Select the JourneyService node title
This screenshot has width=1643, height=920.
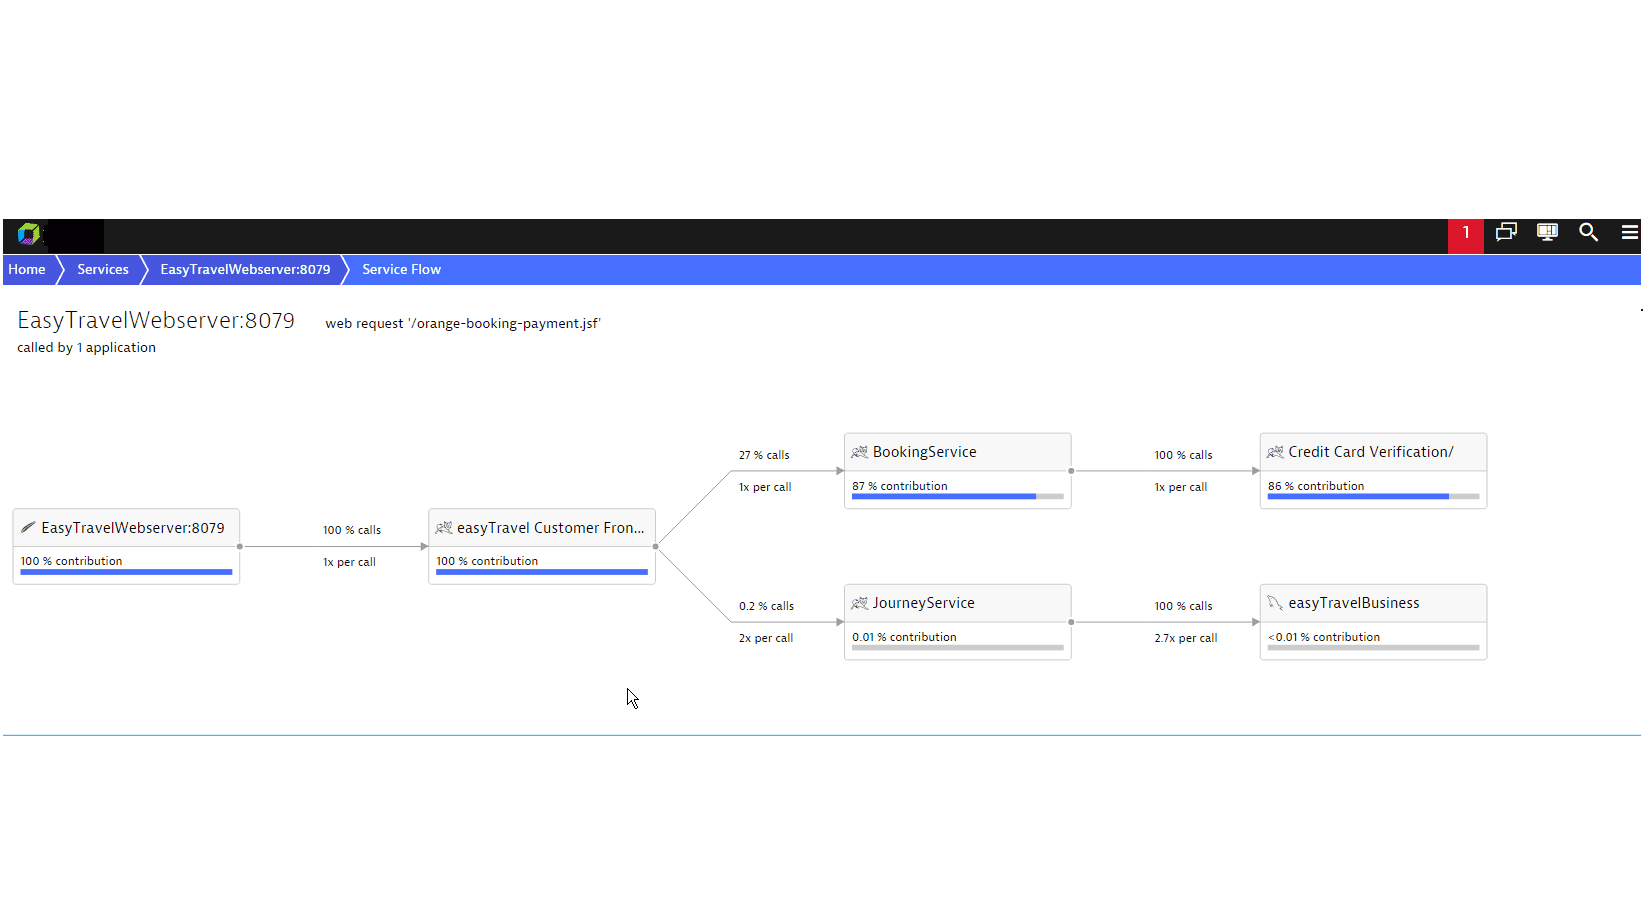click(x=924, y=603)
